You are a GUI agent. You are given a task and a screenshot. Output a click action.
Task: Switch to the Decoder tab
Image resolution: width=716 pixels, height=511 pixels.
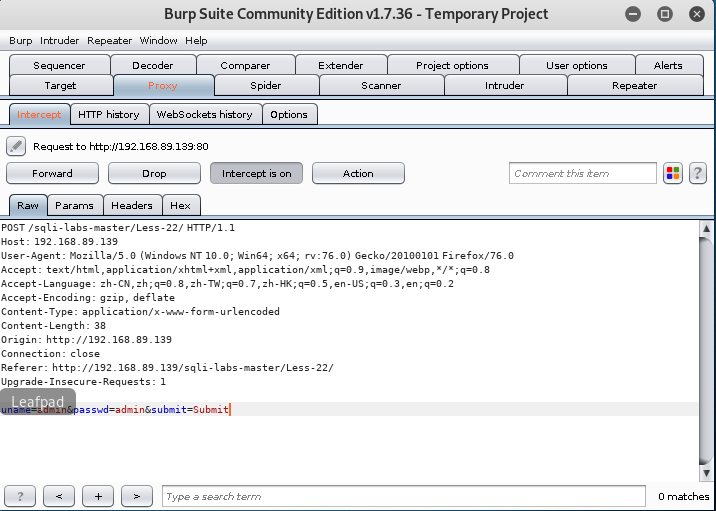(x=153, y=65)
